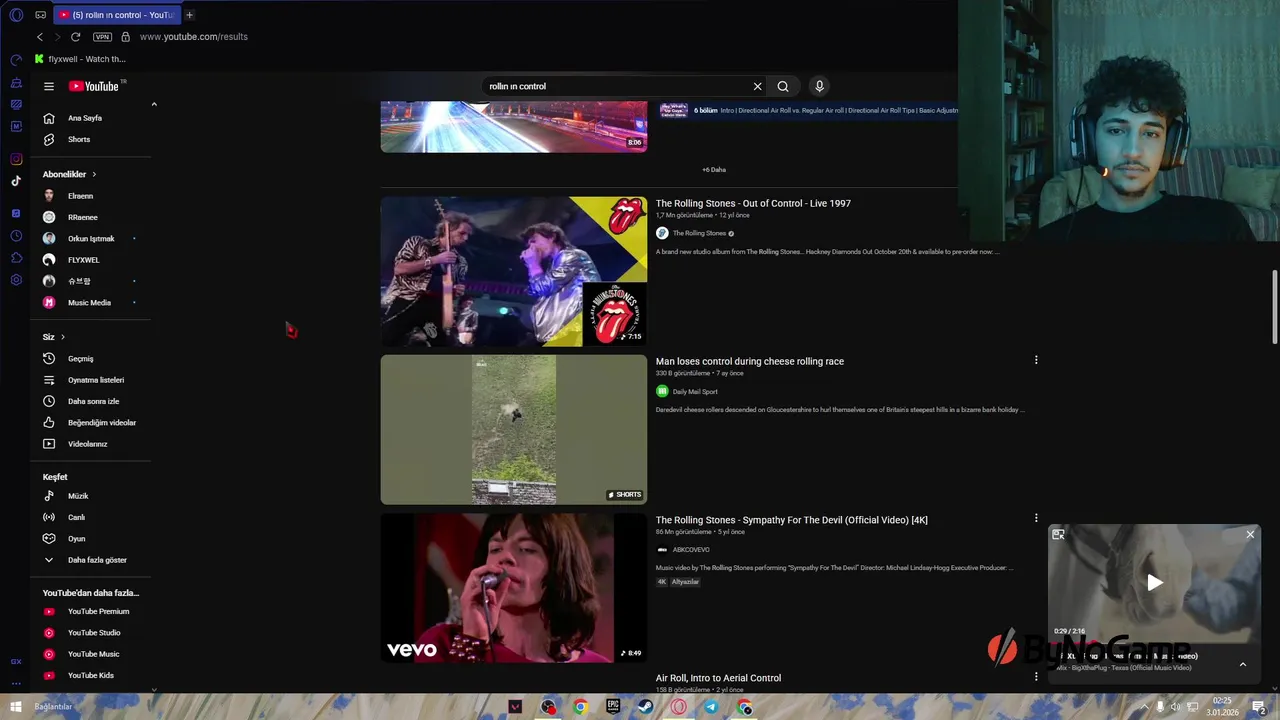Open Videolarınız page

pyautogui.click(x=90, y=444)
